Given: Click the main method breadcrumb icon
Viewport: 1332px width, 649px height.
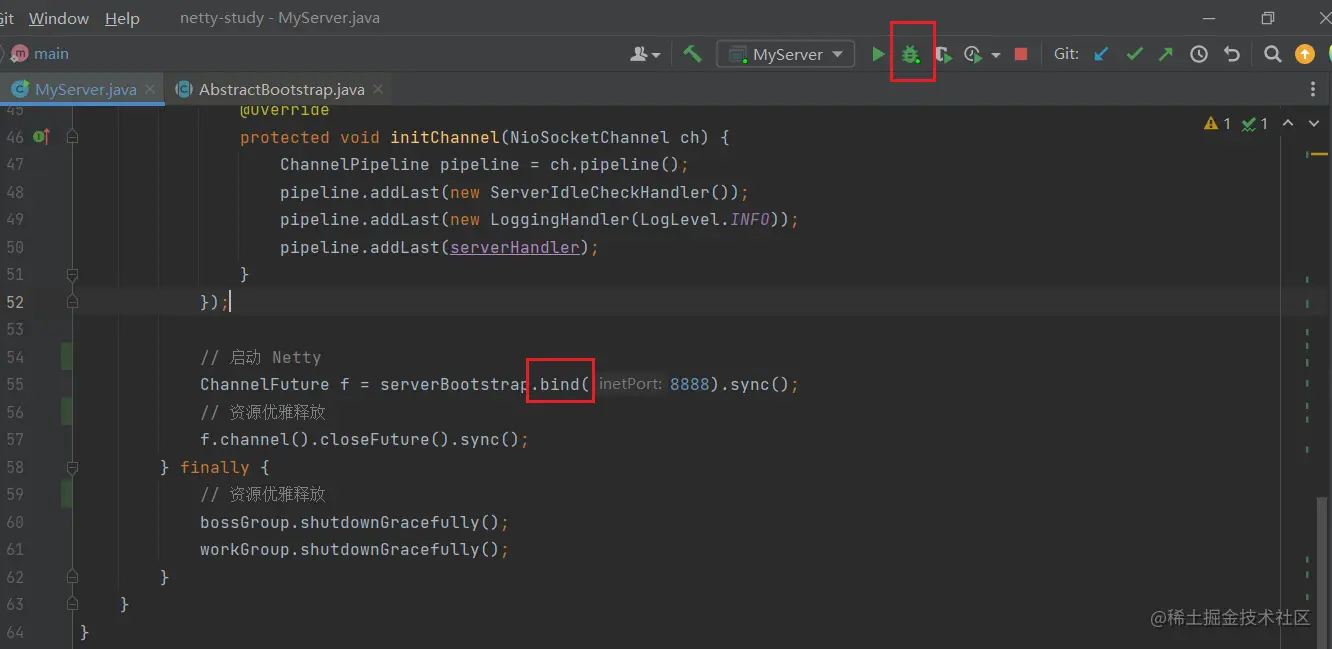Looking at the screenshot, I should pyautogui.click(x=19, y=54).
